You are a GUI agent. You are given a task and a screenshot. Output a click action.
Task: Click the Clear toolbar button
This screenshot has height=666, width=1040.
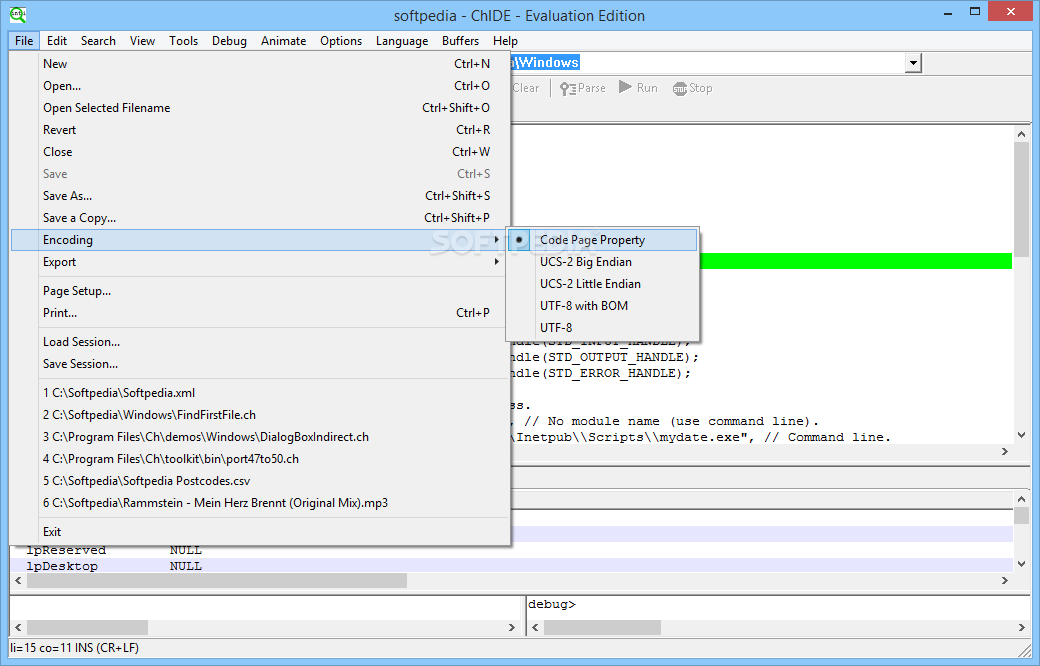526,88
